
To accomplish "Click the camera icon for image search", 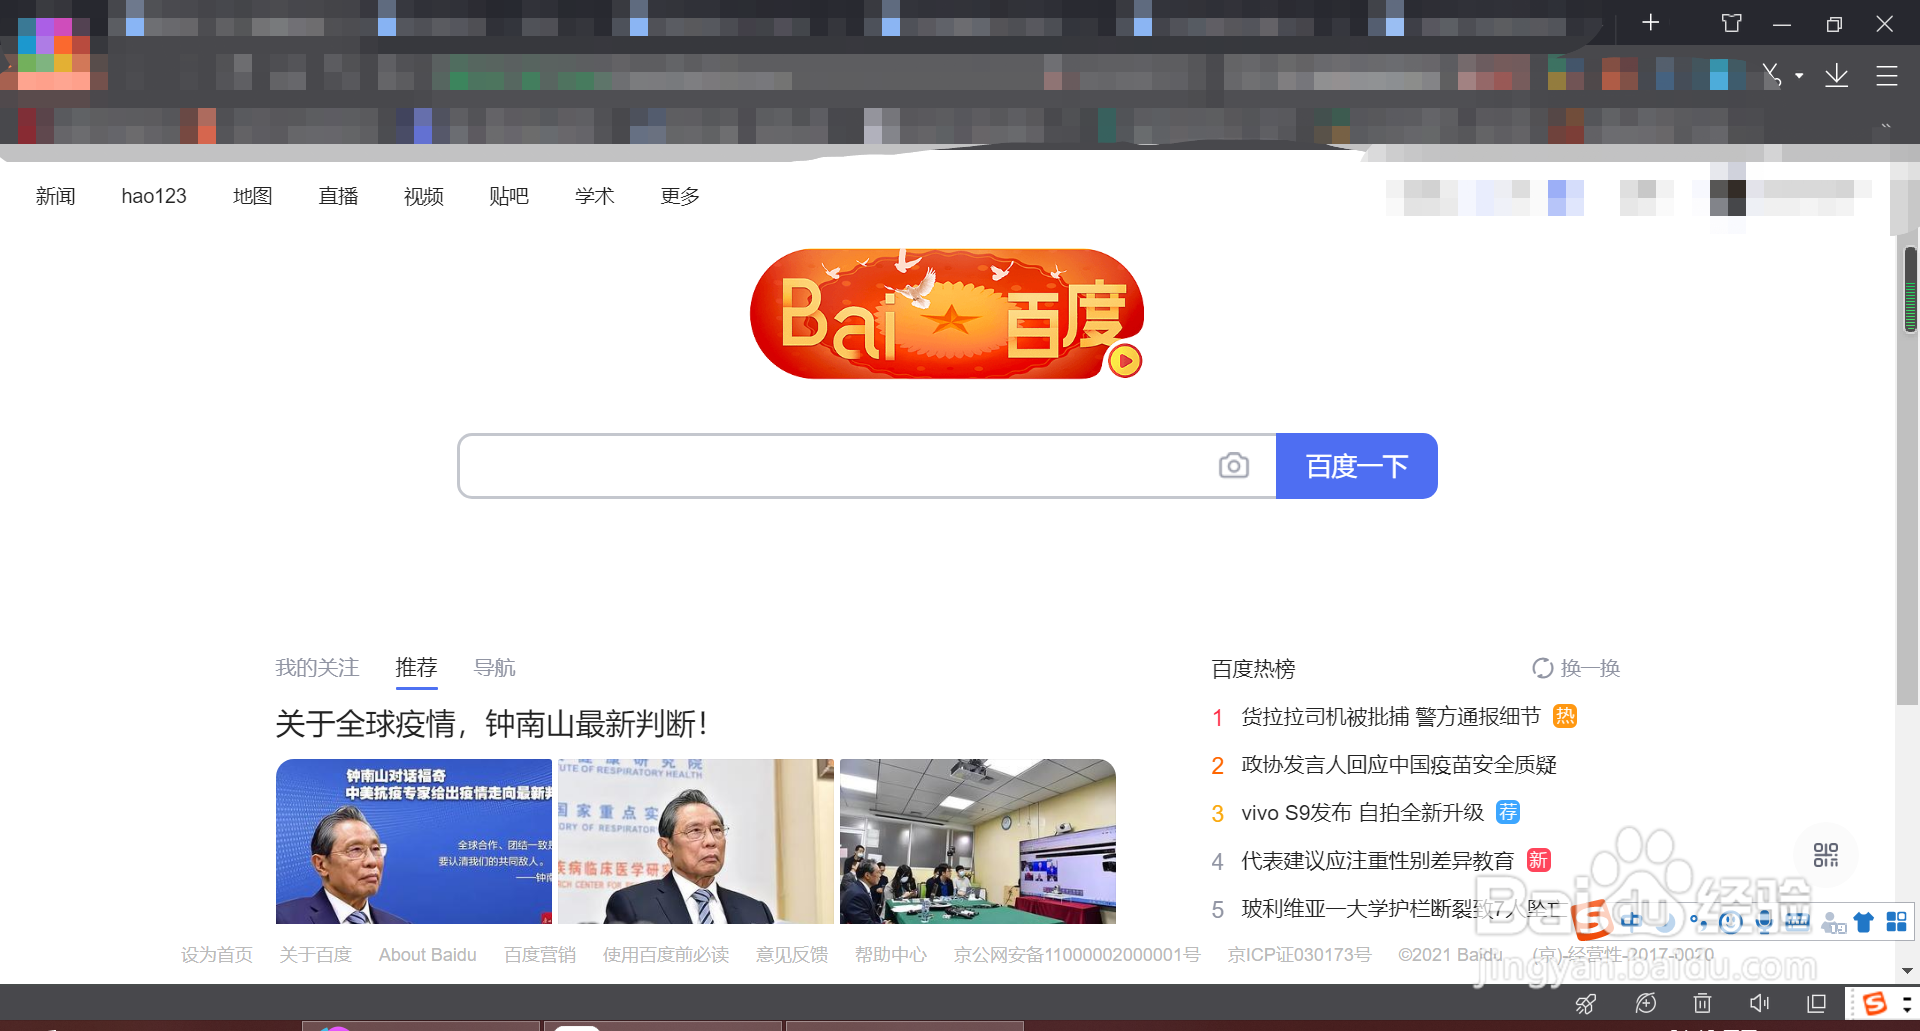I will [x=1234, y=466].
